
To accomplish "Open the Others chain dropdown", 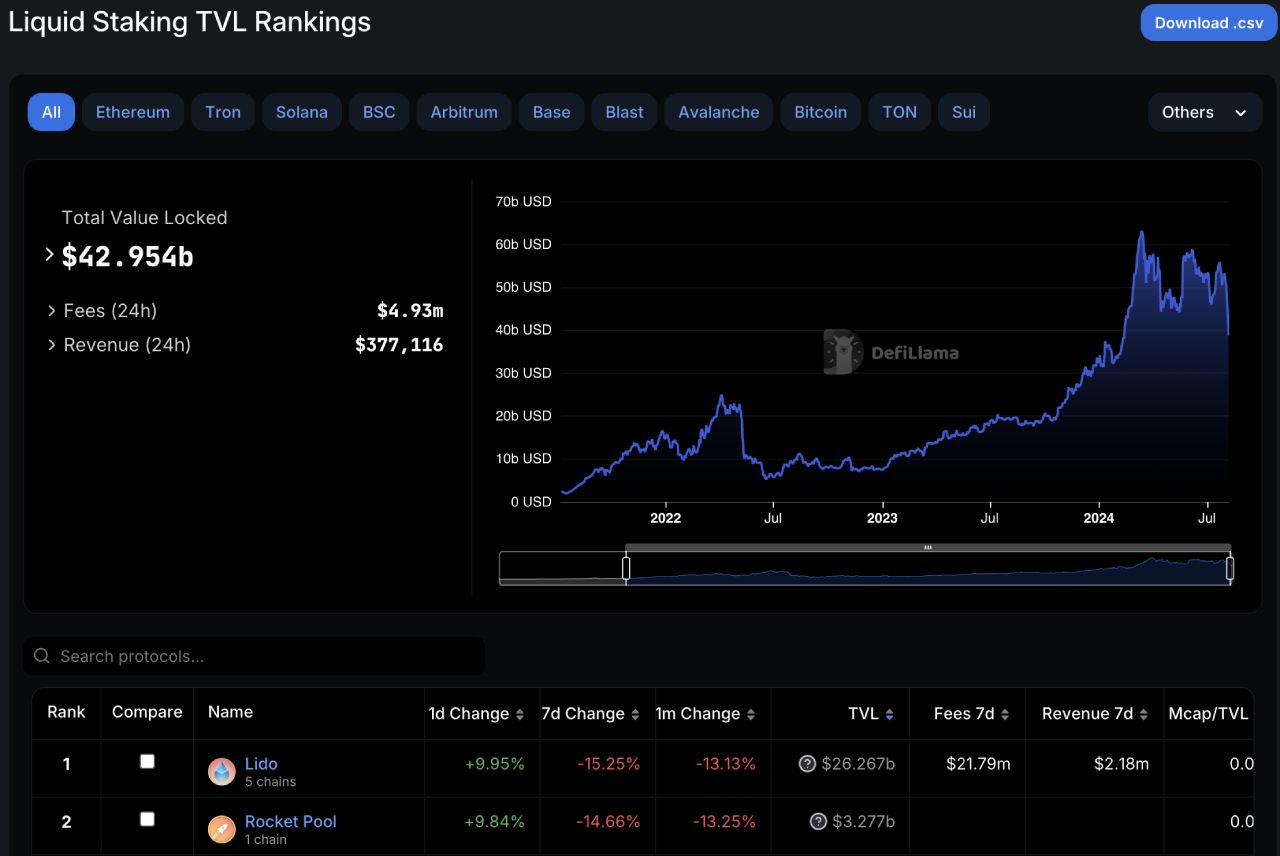I will pos(1205,113).
